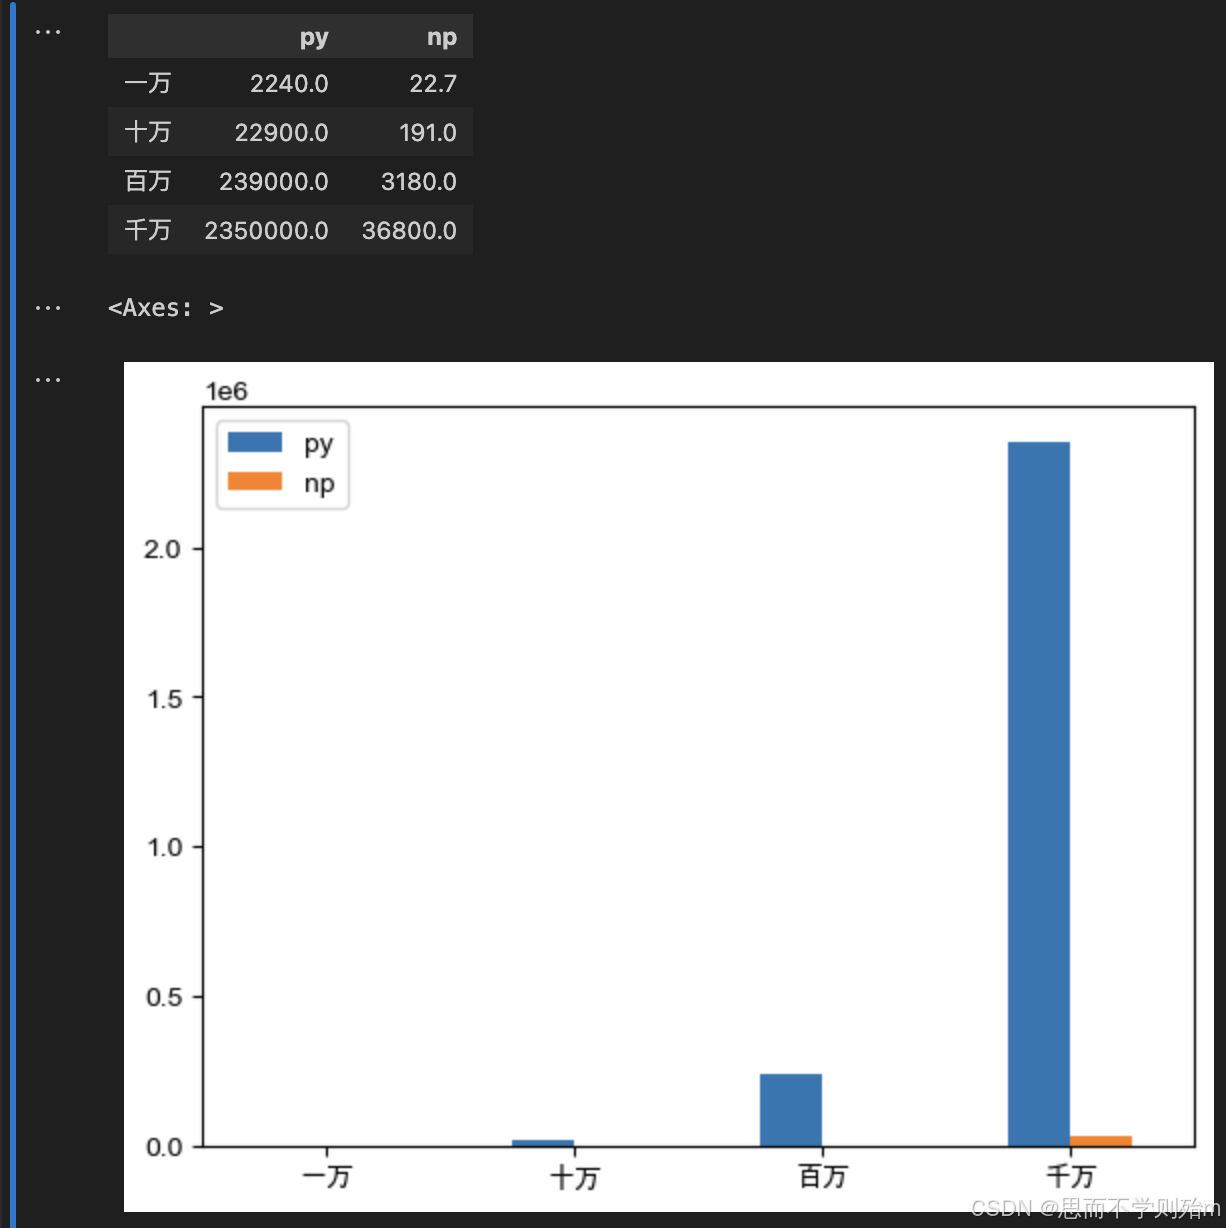Open ellipsis menu beside the bar chart output
Screen dimensions: 1226x1228
point(48,380)
